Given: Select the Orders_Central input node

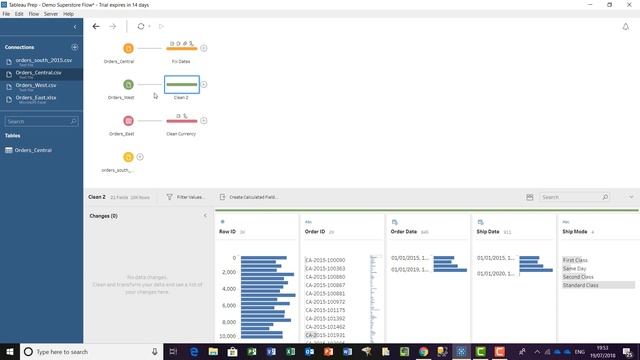Looking at the screenshot, I should [128, 48].
